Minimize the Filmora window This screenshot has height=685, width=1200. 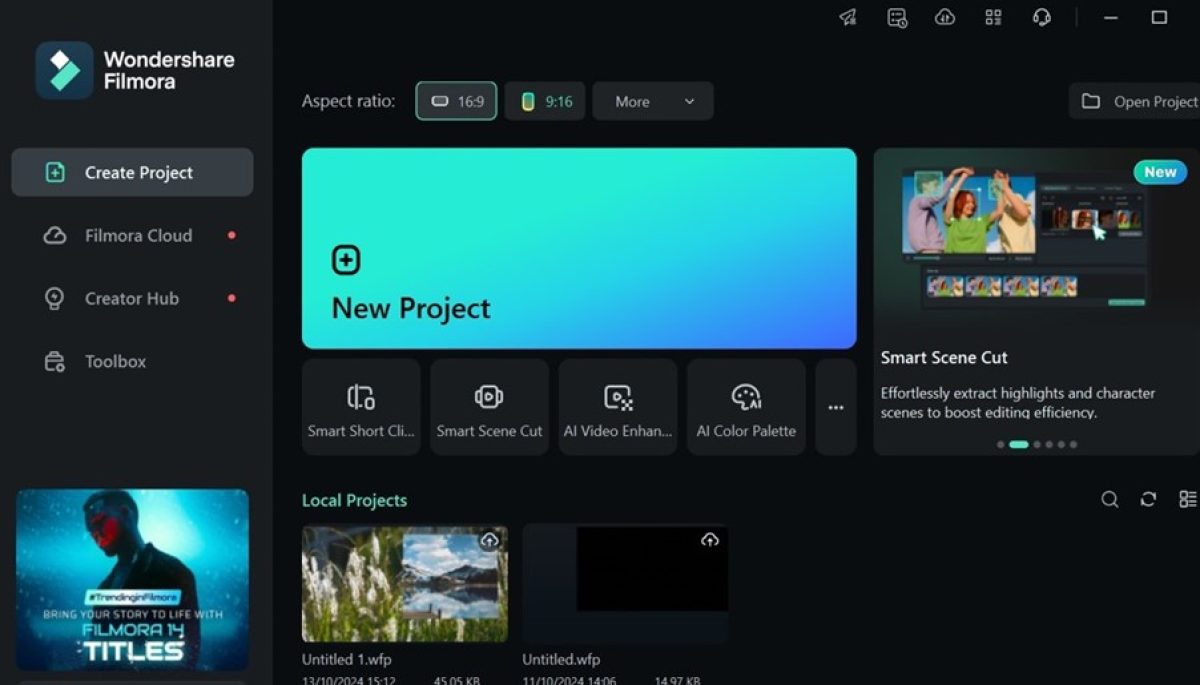(x=1111, y=18)
